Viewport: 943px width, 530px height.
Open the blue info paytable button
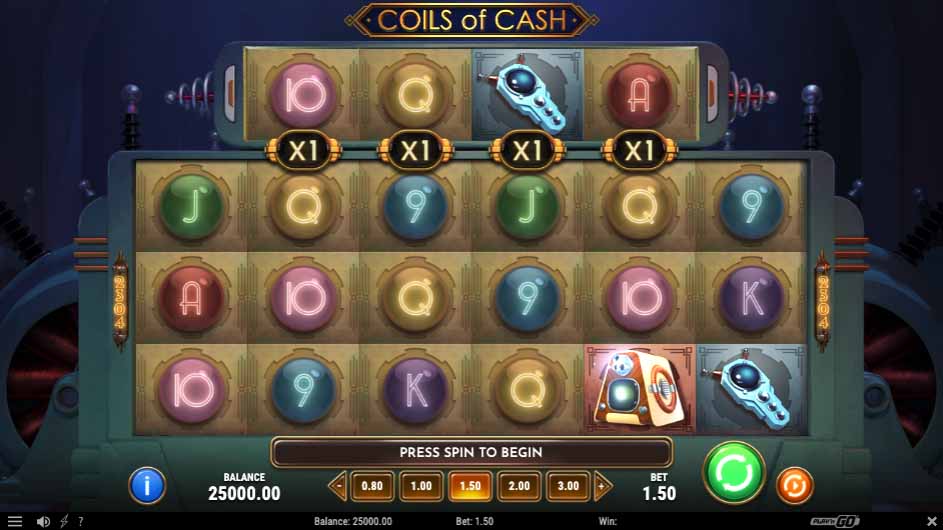pyautogui.click(x=147, y=485)
